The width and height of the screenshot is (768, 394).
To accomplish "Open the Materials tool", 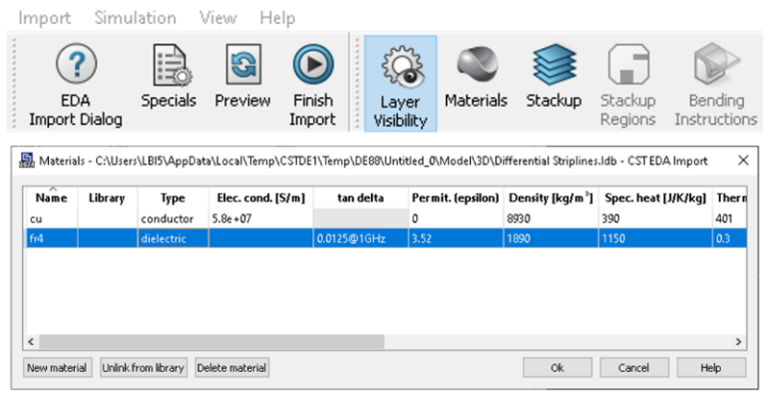I will pos(476,76).
